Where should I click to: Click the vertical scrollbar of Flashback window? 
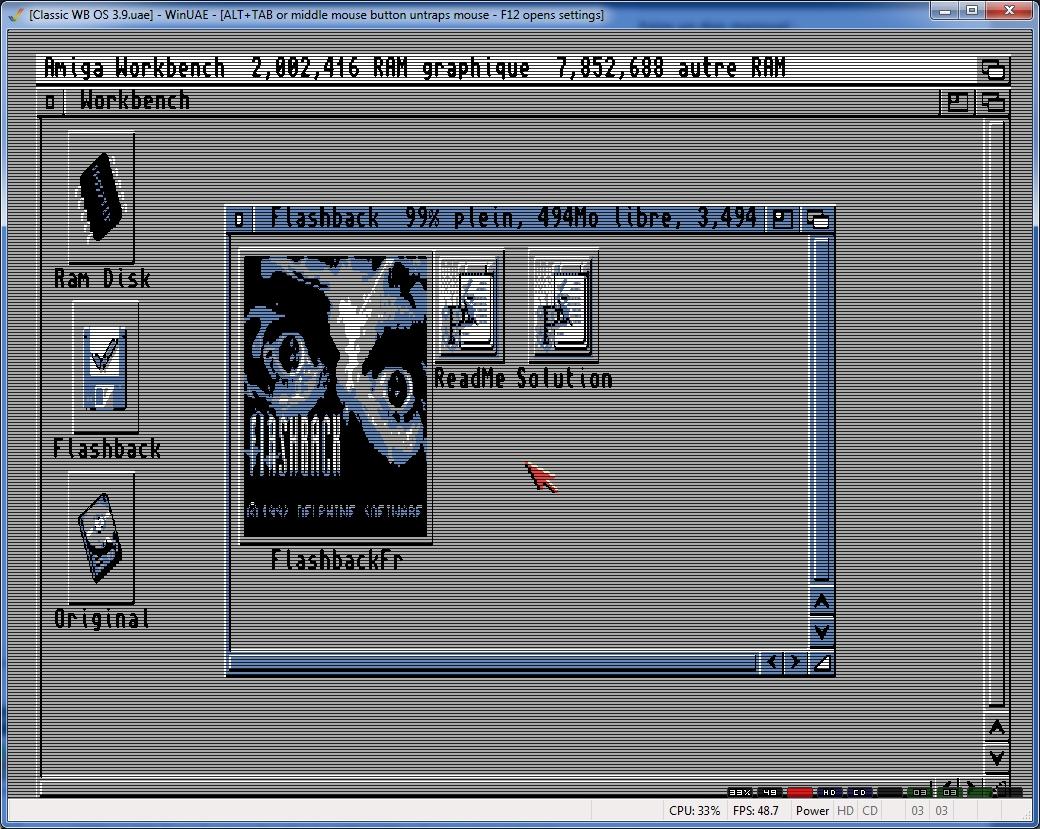822,409
